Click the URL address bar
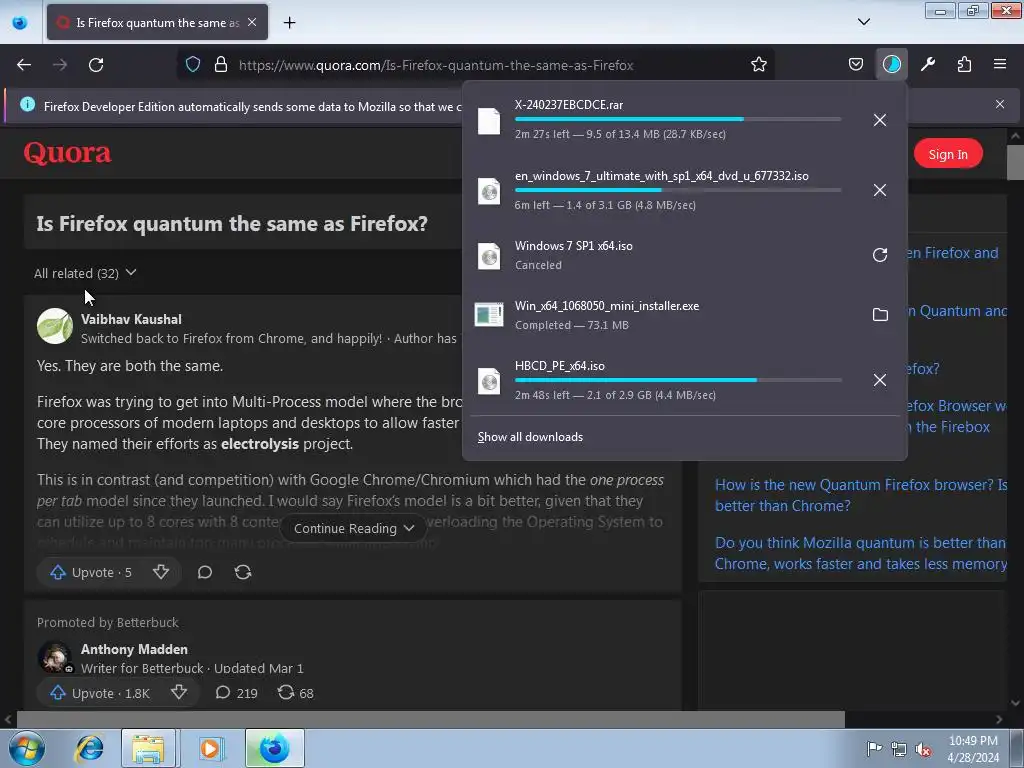1024x768 pixels. point(477,65)
